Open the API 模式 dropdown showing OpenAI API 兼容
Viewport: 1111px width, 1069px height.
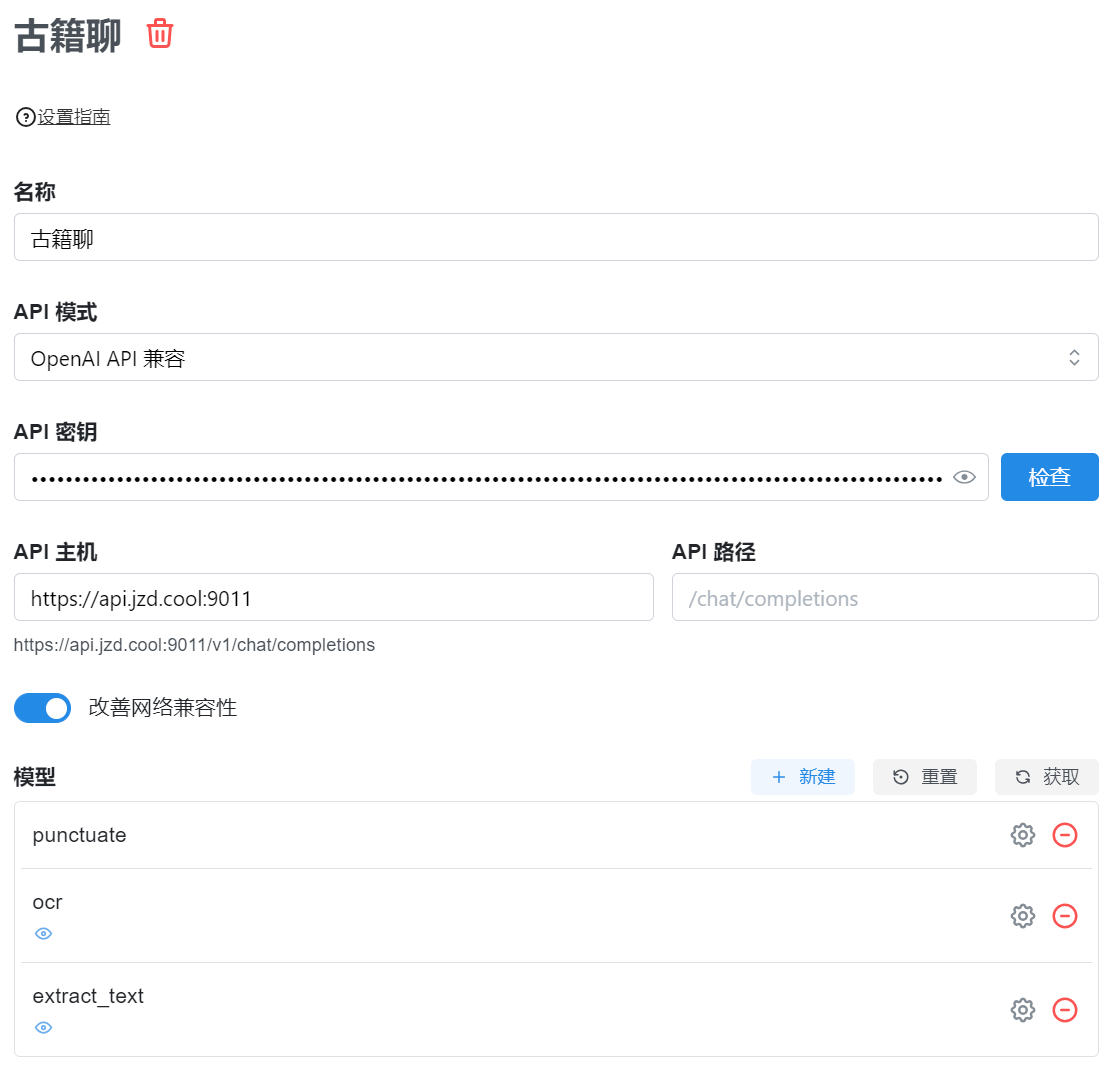(x=556, y=357)
